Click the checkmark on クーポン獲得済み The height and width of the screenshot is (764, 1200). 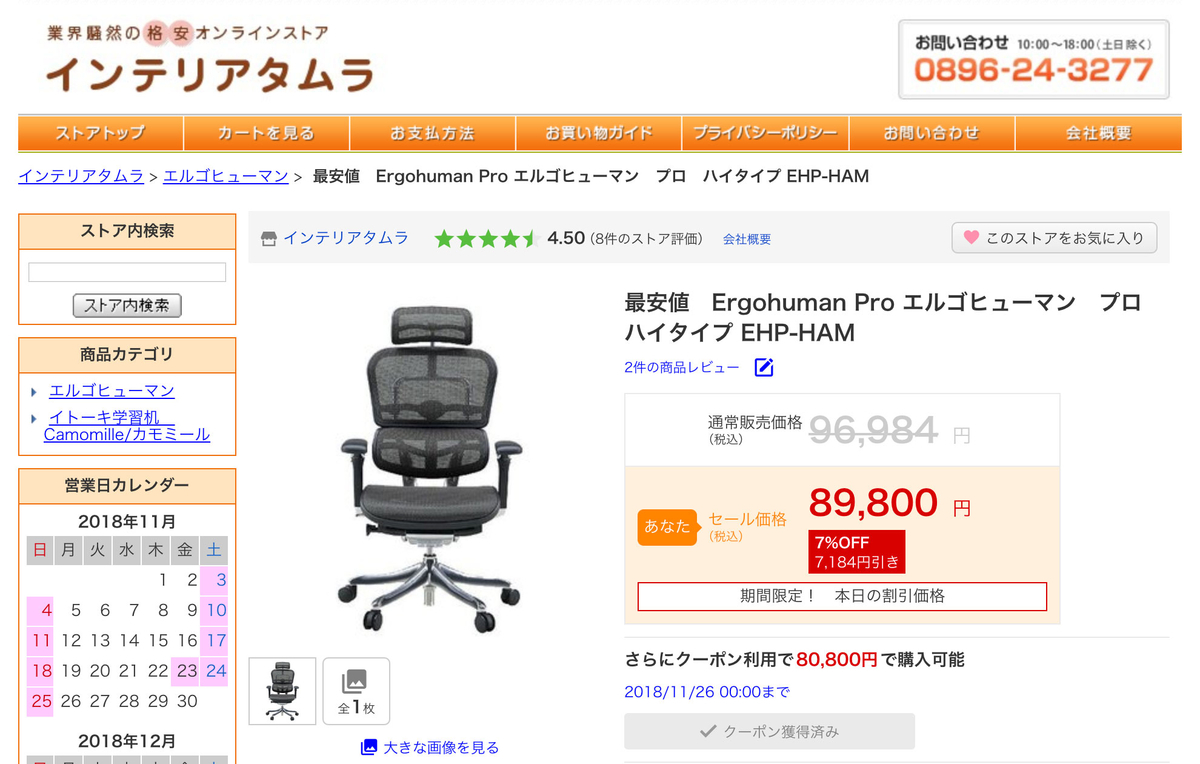[708, 732]
